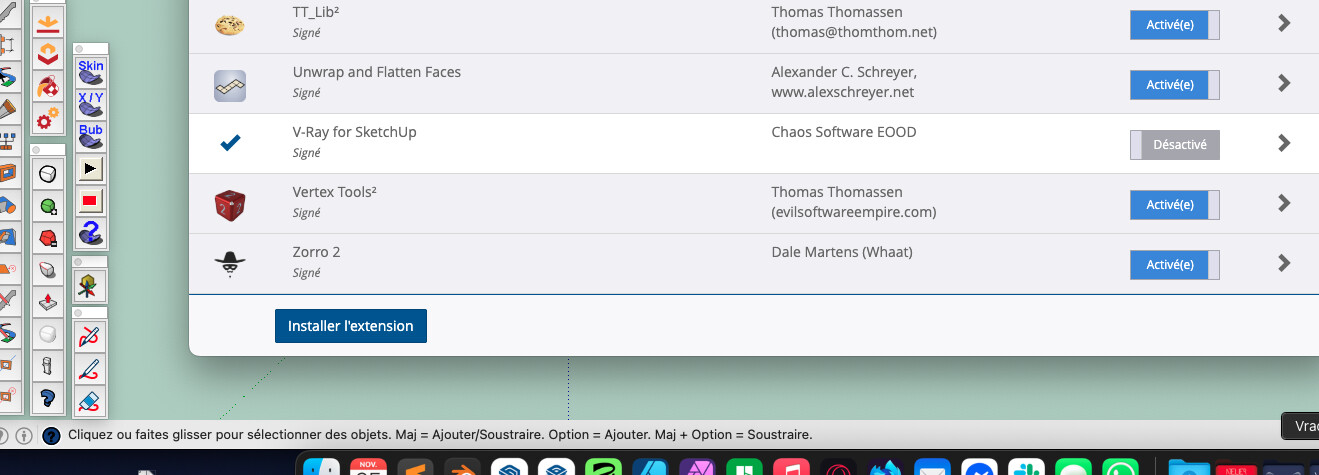Image resolution: width=1319 pixels, height=475 pixels.
Task: Enable the V-Ray for SketchUp toggle
Action: [1175, 144]
